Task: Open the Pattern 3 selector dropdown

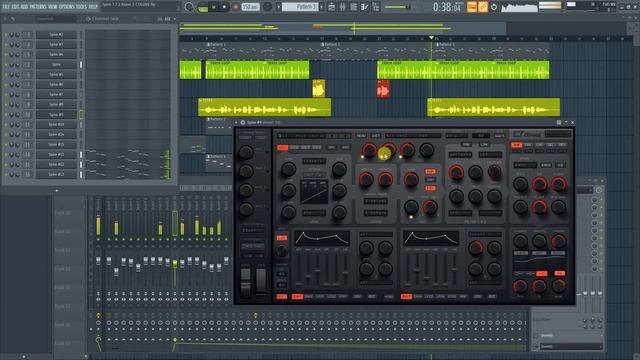Action: click(x=300, y=7)
